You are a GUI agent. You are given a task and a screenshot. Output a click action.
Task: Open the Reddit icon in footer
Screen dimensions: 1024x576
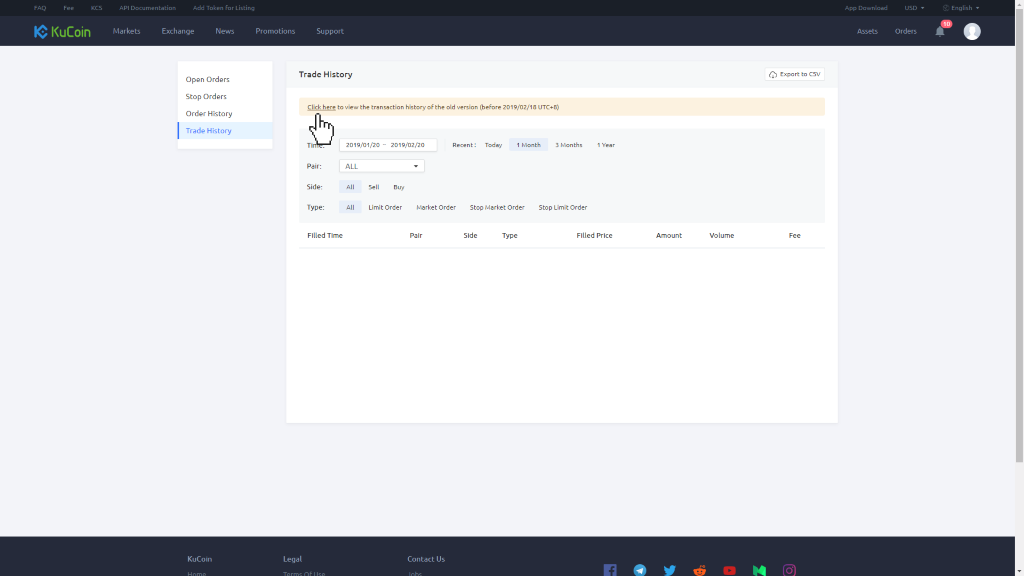tap(700, 570)
